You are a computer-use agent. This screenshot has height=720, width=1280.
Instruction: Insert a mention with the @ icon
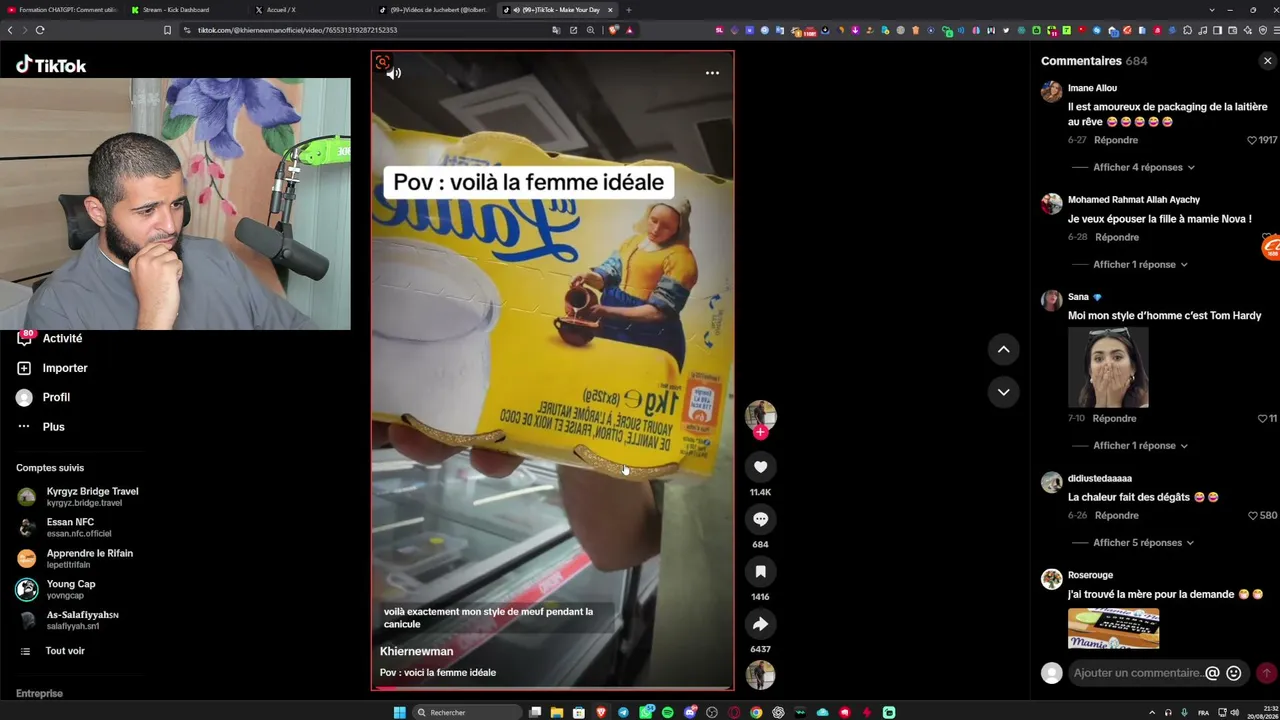tap(1212, 673)
